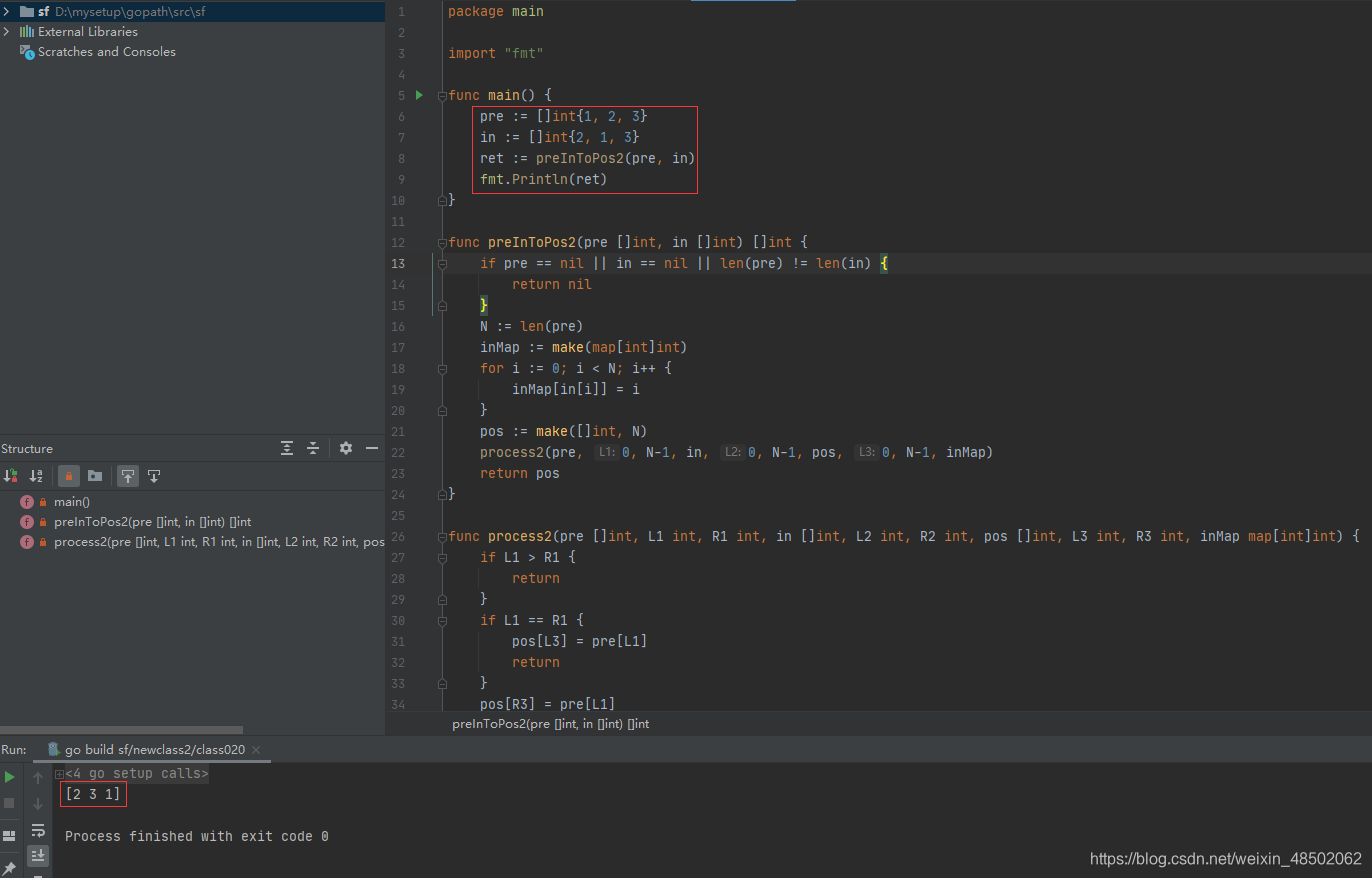This screenshot has height=878, width=1372.
Task: Select the External Libraries tree label
Action: [x=88, y=32]
